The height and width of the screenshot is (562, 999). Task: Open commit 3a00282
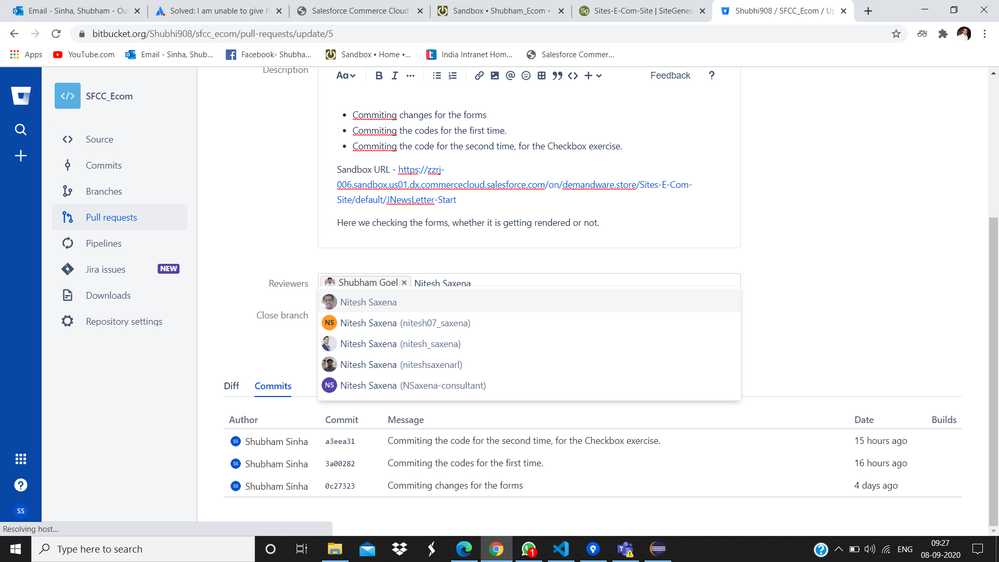point(340,464)
